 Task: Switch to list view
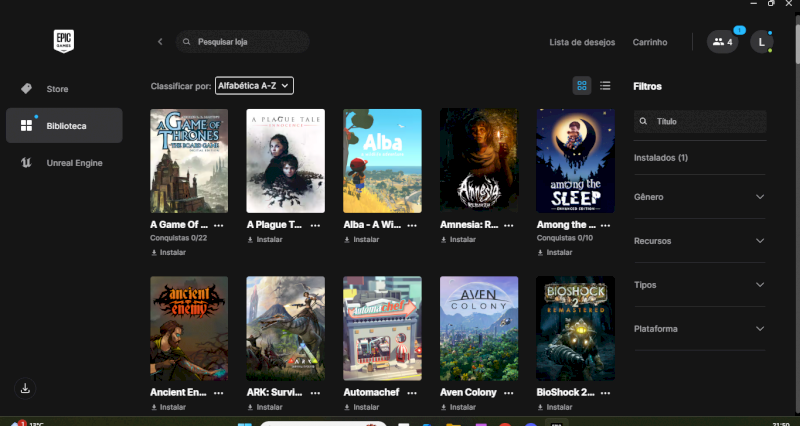605,86
